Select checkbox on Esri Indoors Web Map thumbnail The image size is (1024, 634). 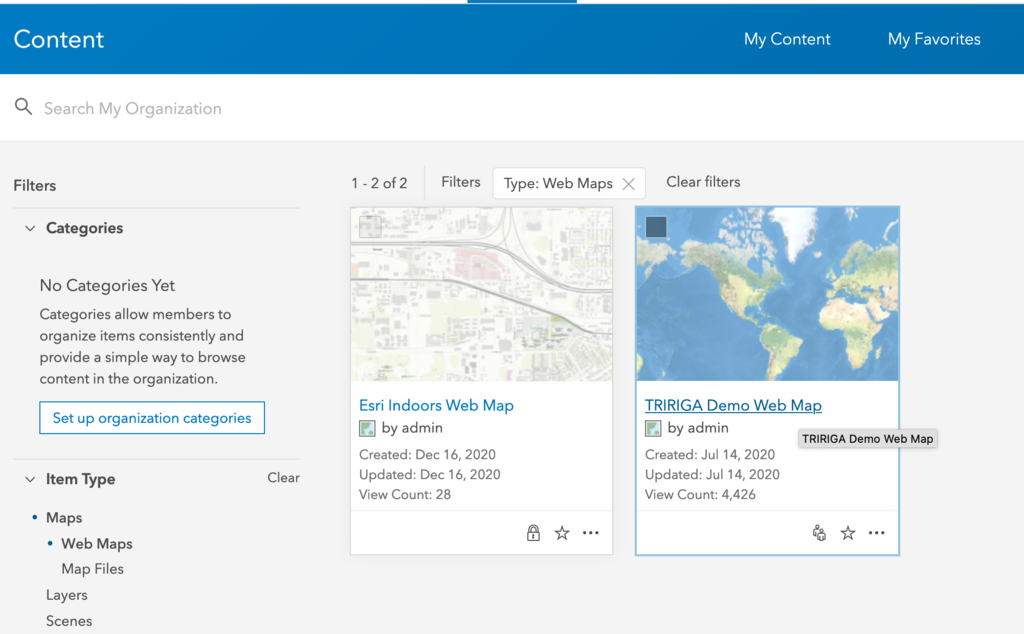coord(370,227)
